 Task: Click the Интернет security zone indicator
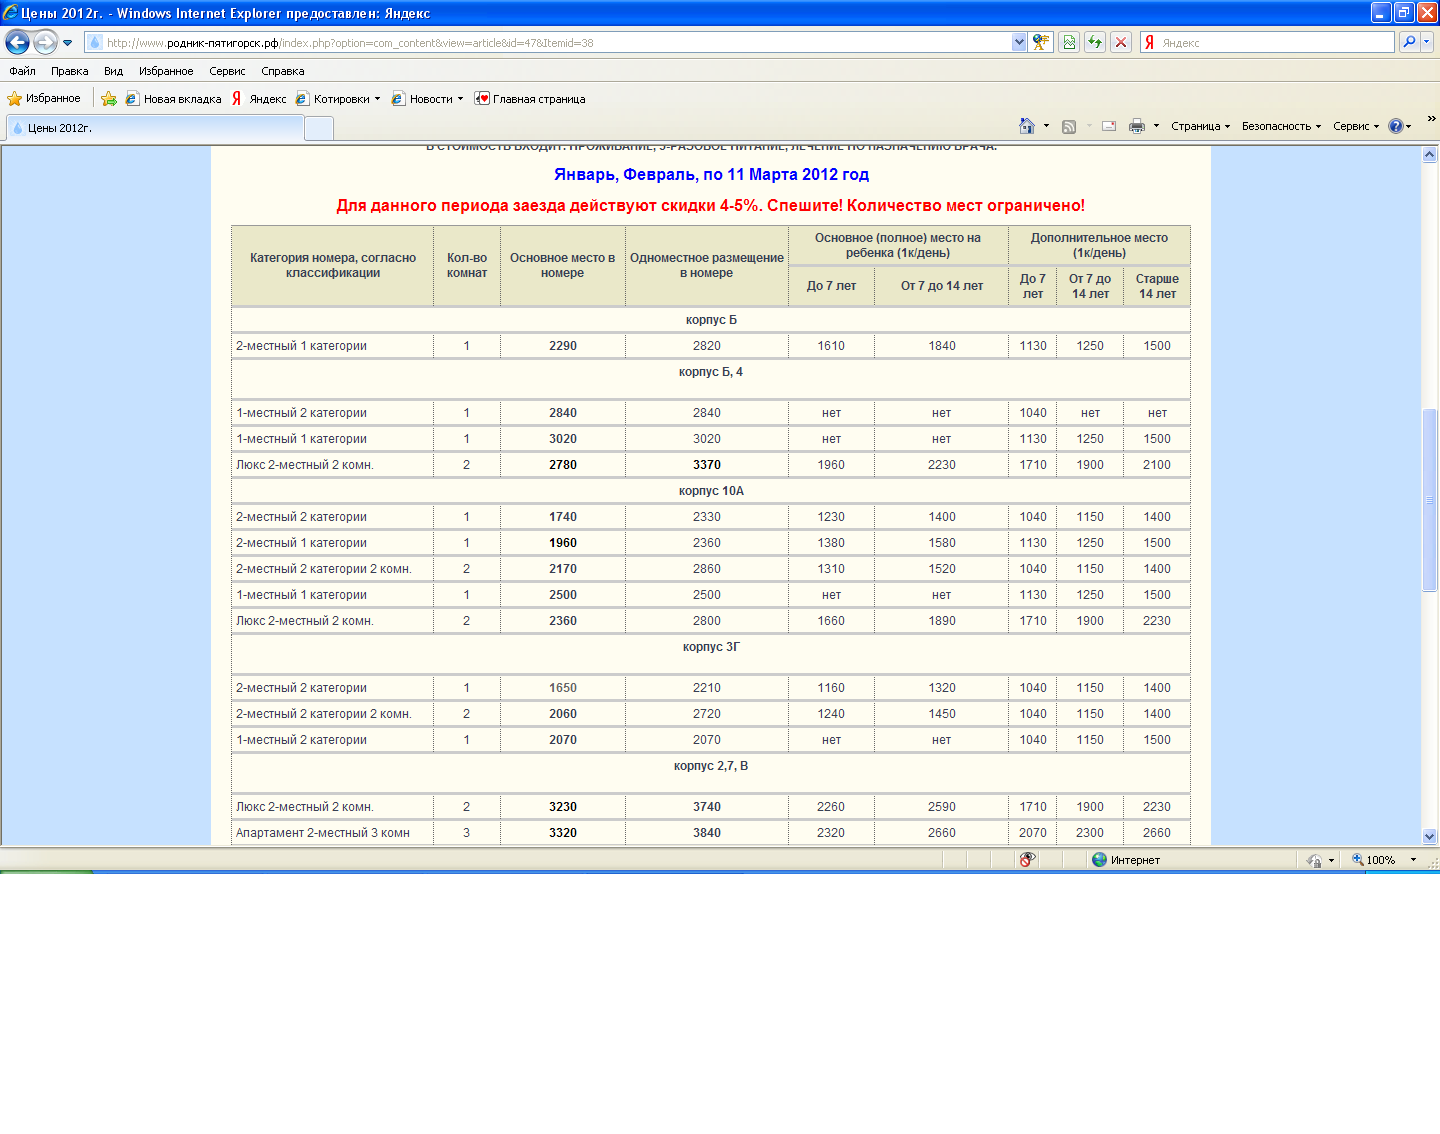[x=1127, y=860]
